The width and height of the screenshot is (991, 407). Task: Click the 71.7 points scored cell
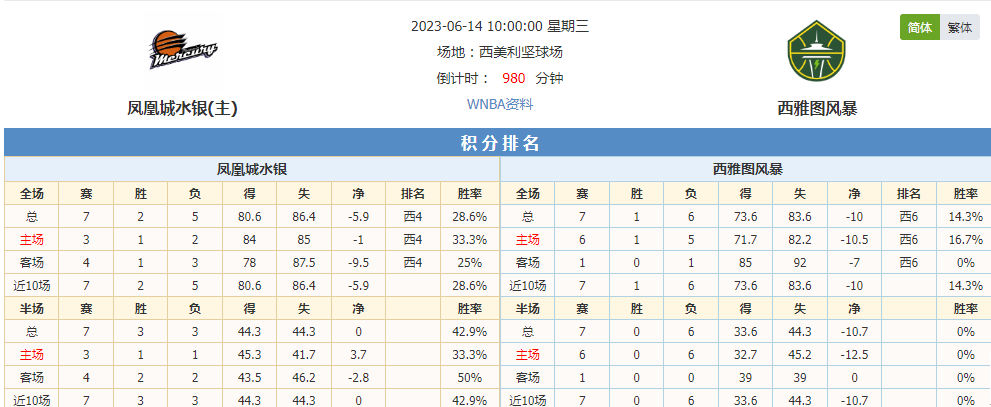point(745,240)
